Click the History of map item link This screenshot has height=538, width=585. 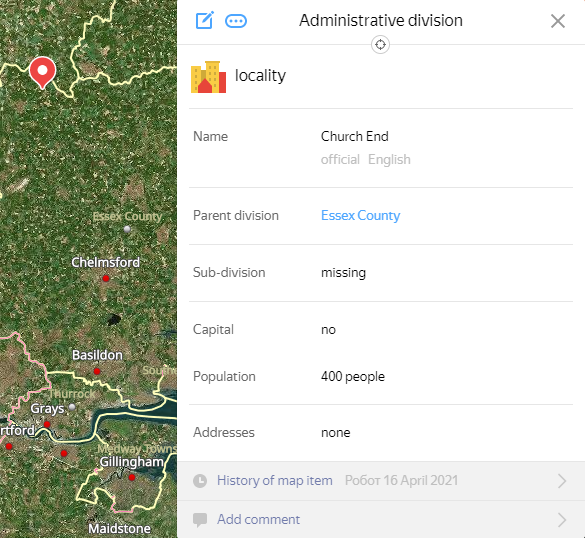275,481
